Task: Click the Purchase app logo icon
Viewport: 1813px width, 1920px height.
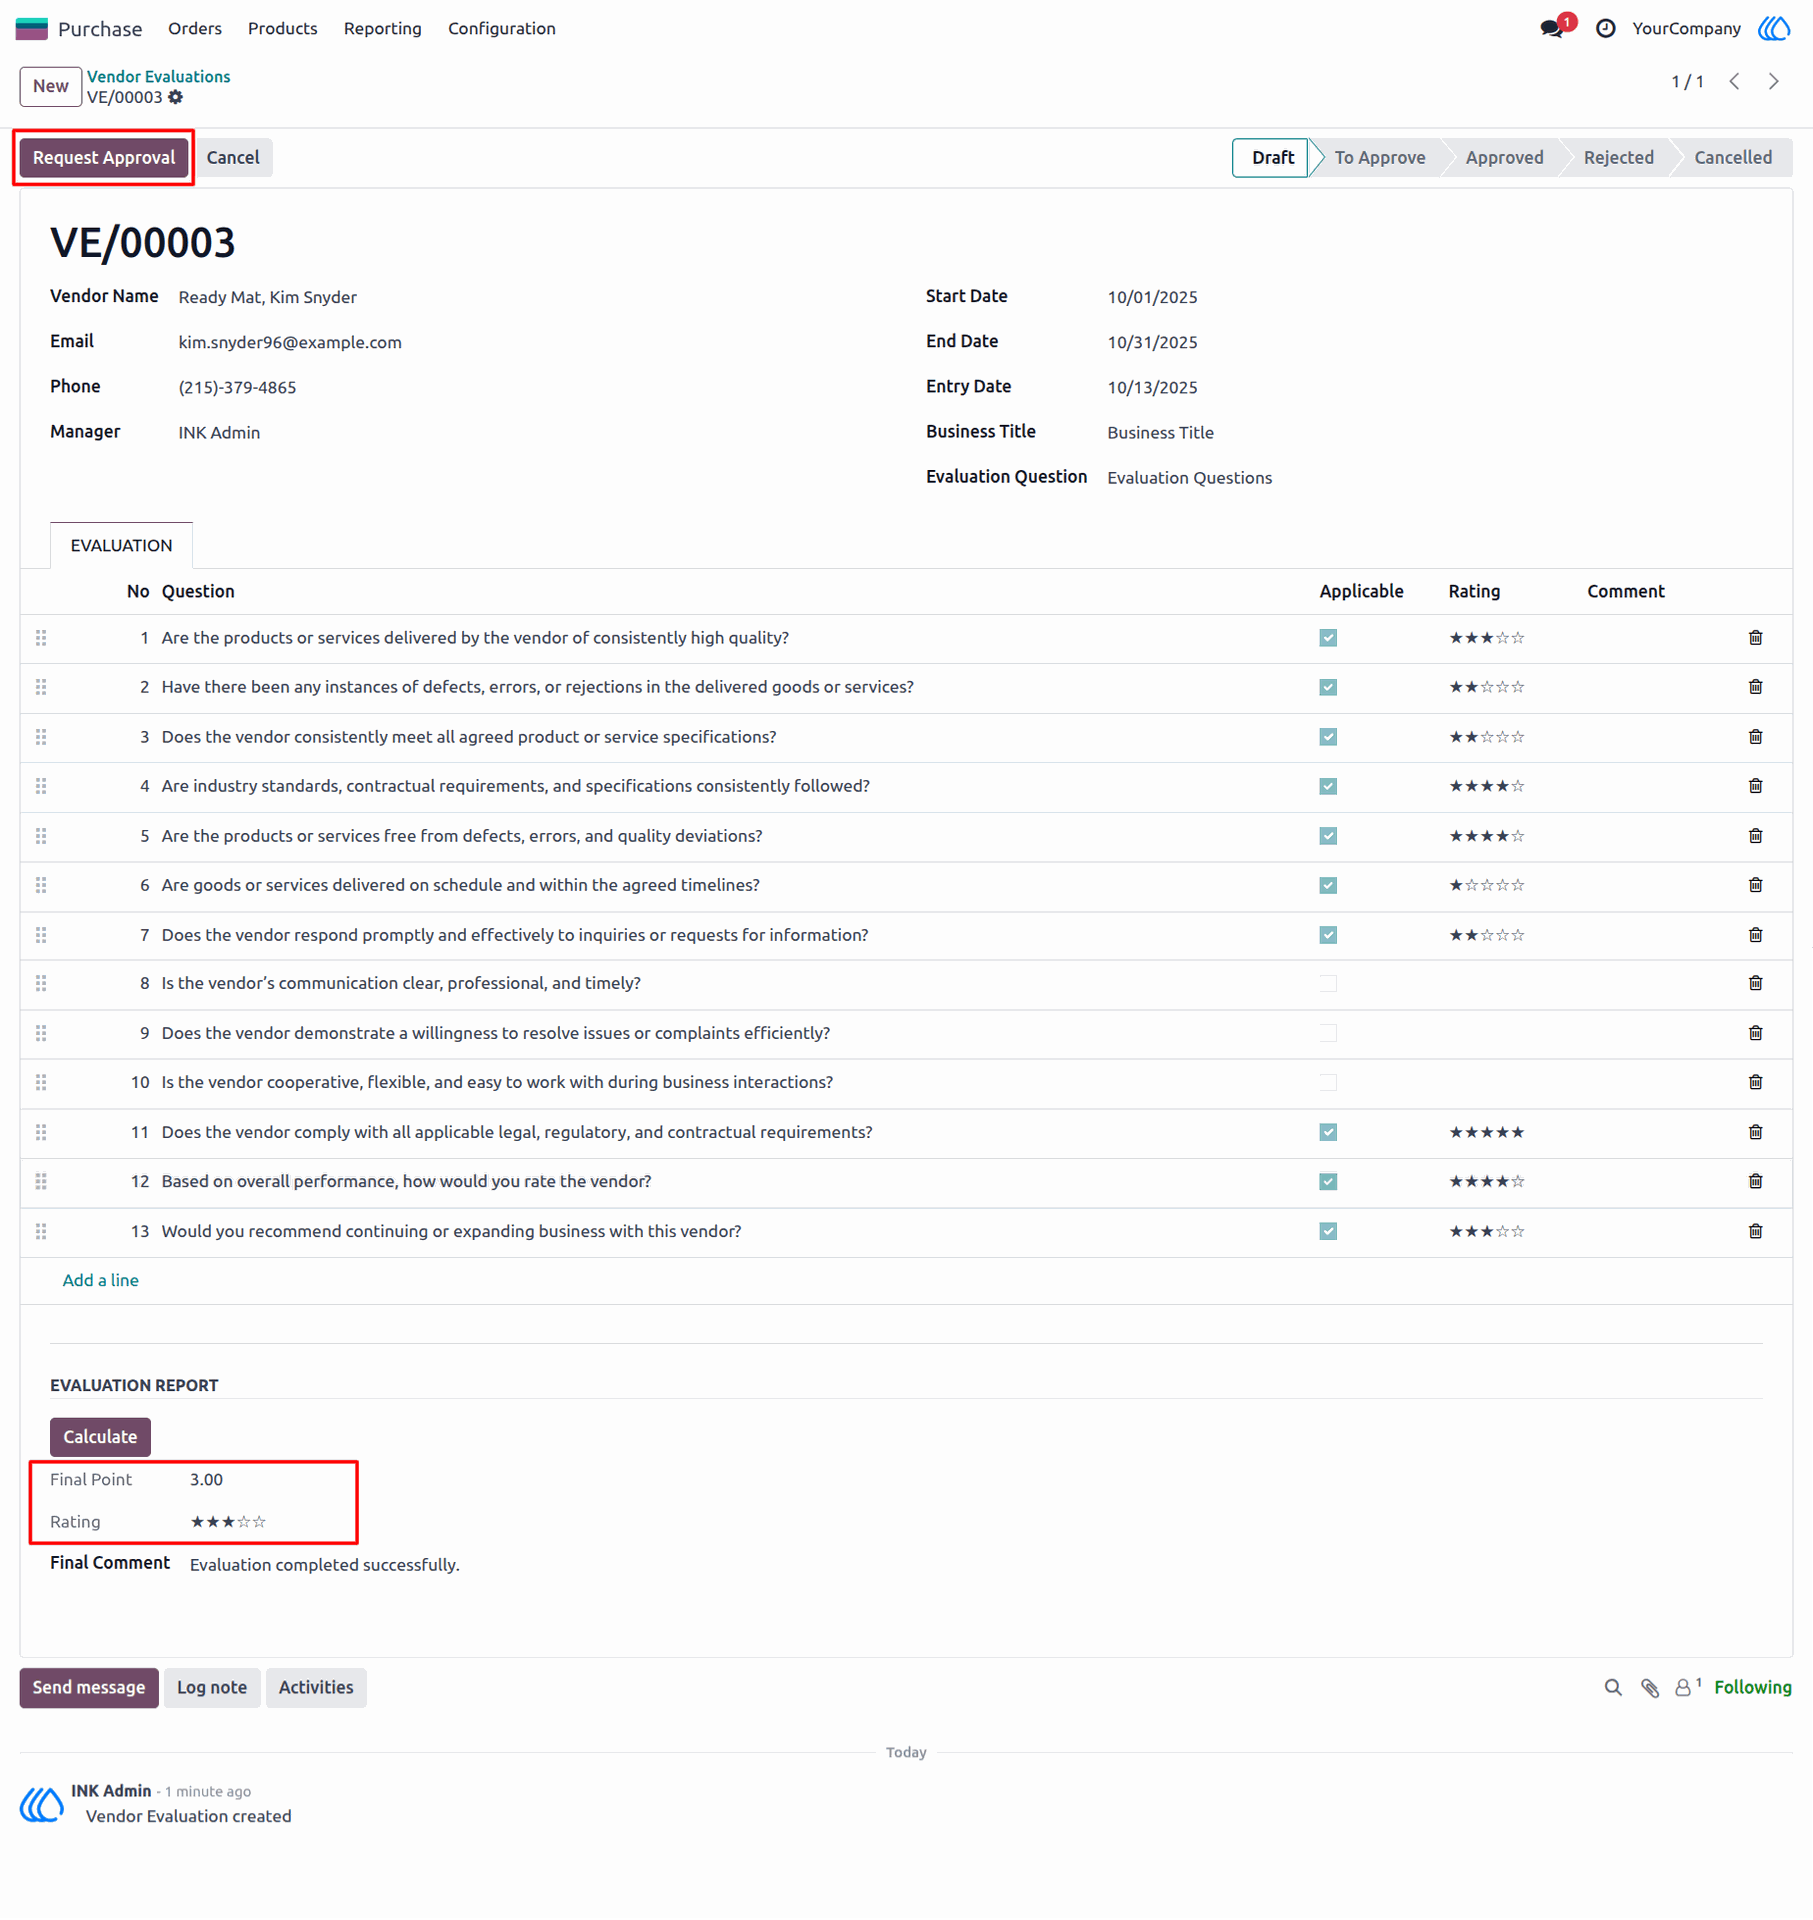Action: (32, 29)
